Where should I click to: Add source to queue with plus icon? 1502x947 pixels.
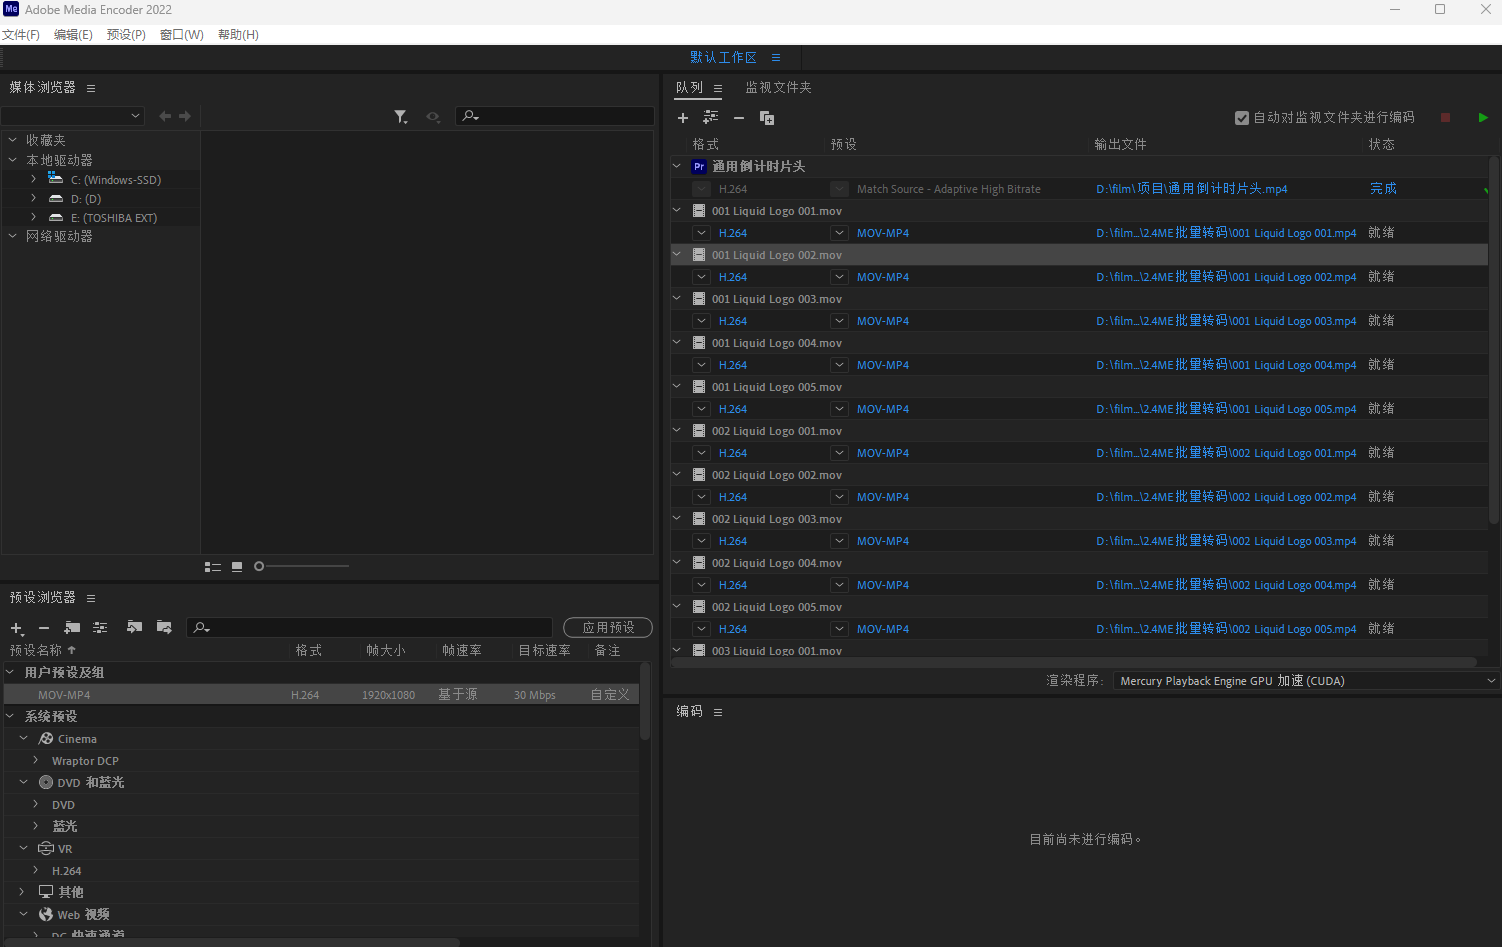click(x=683, y=118)
